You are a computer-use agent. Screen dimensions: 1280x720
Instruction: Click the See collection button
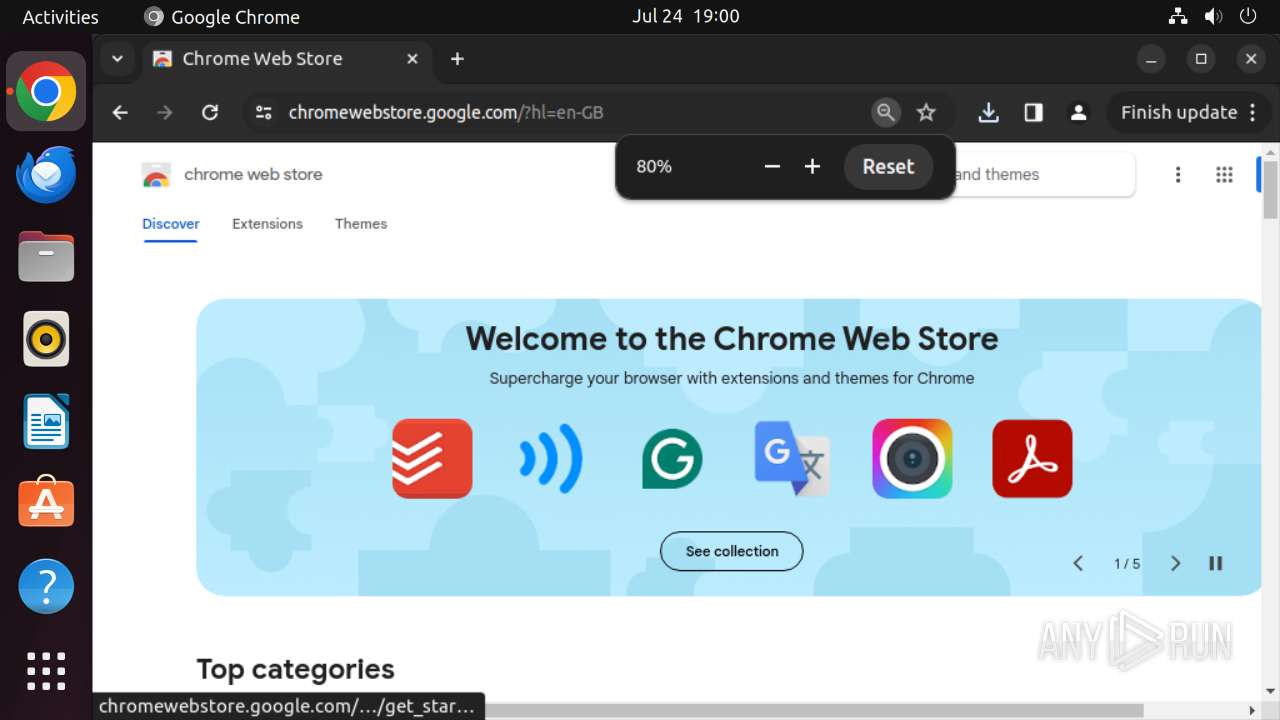point(732,551)
